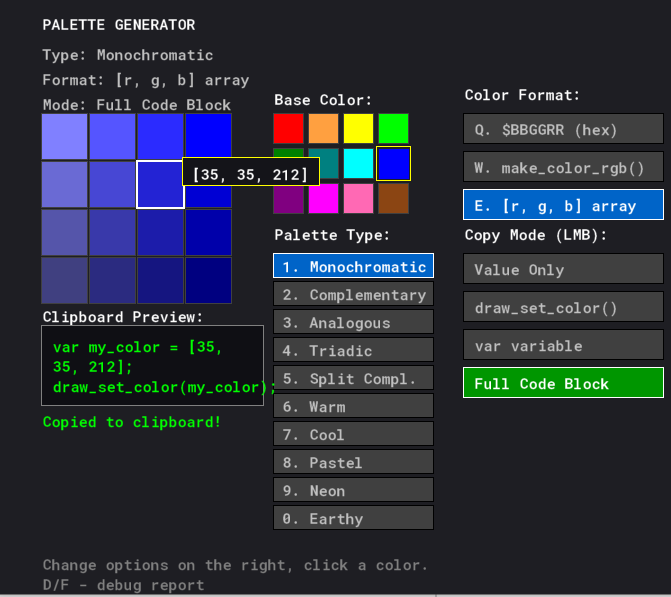671x597 pixels.
Task: Select the [r, g, b] array format
Action: (x=563, y=205)
